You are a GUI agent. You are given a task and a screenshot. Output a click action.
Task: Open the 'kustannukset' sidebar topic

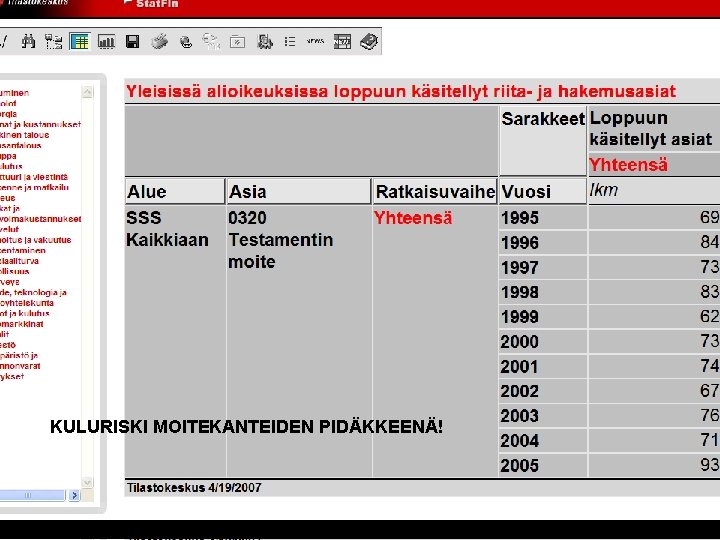40,124
